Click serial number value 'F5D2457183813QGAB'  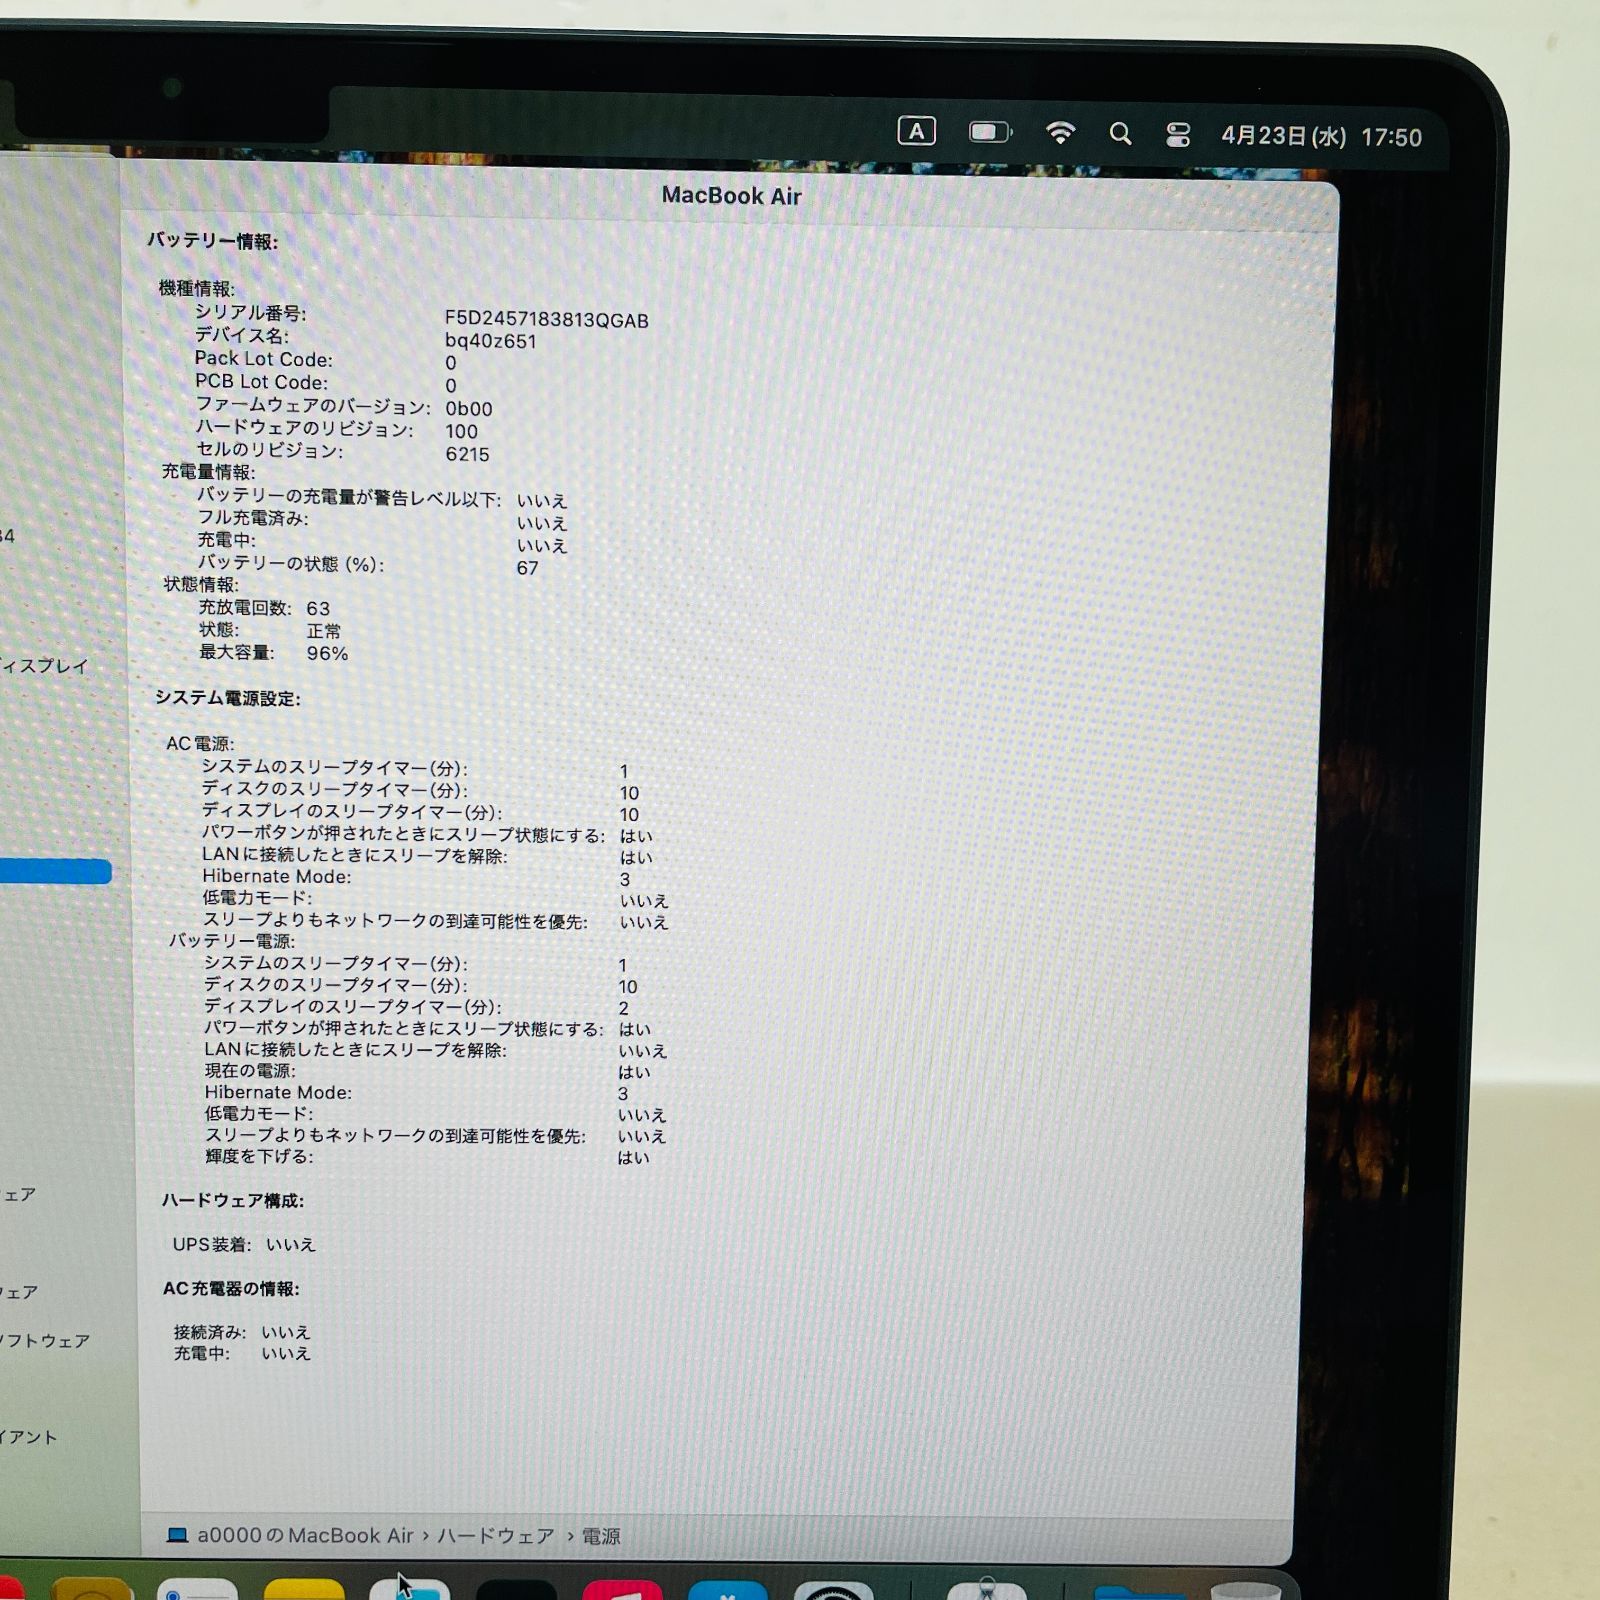tap(547, 320)
